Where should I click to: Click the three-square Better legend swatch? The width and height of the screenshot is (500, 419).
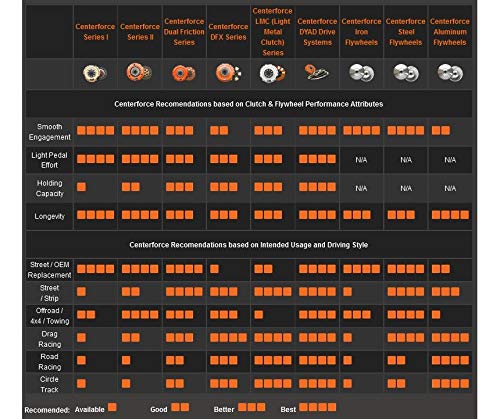(252, 407)
